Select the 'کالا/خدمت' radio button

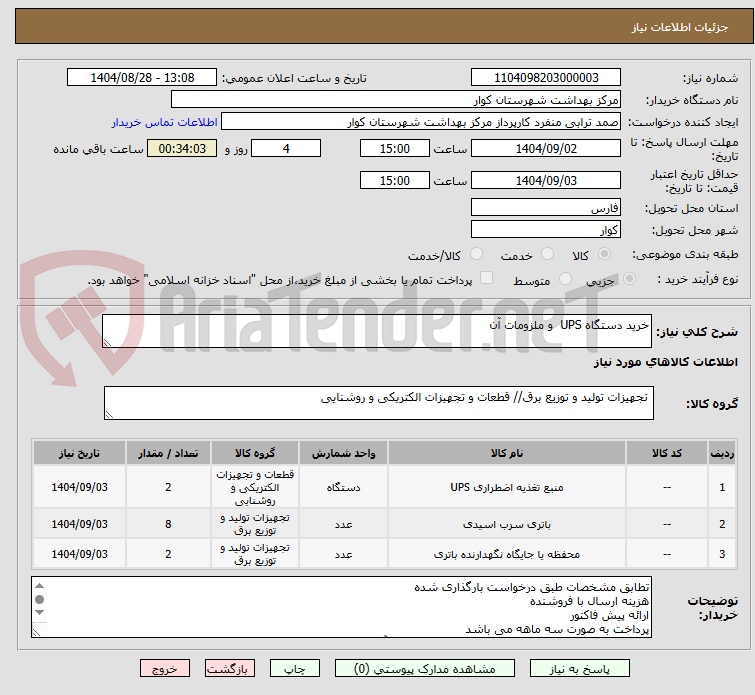[476, 254]
